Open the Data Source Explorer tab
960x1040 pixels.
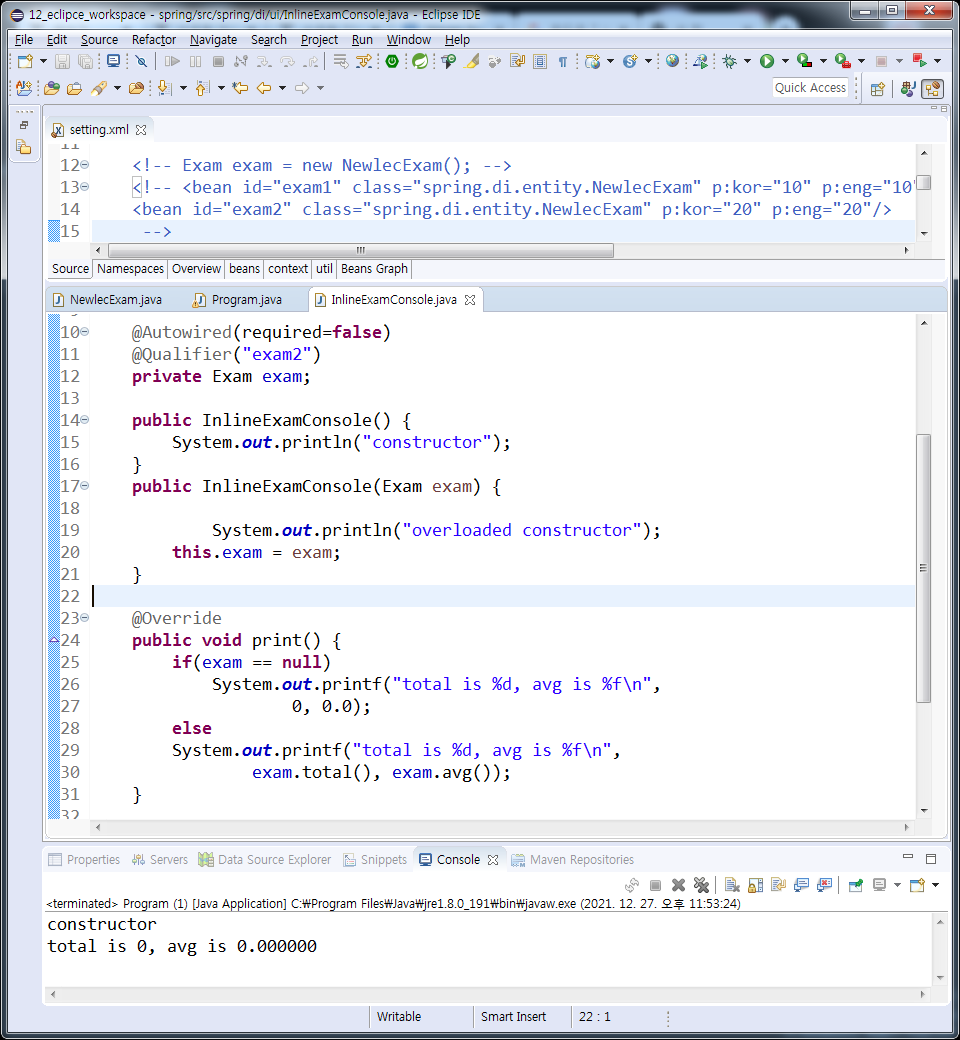(265, 860)
